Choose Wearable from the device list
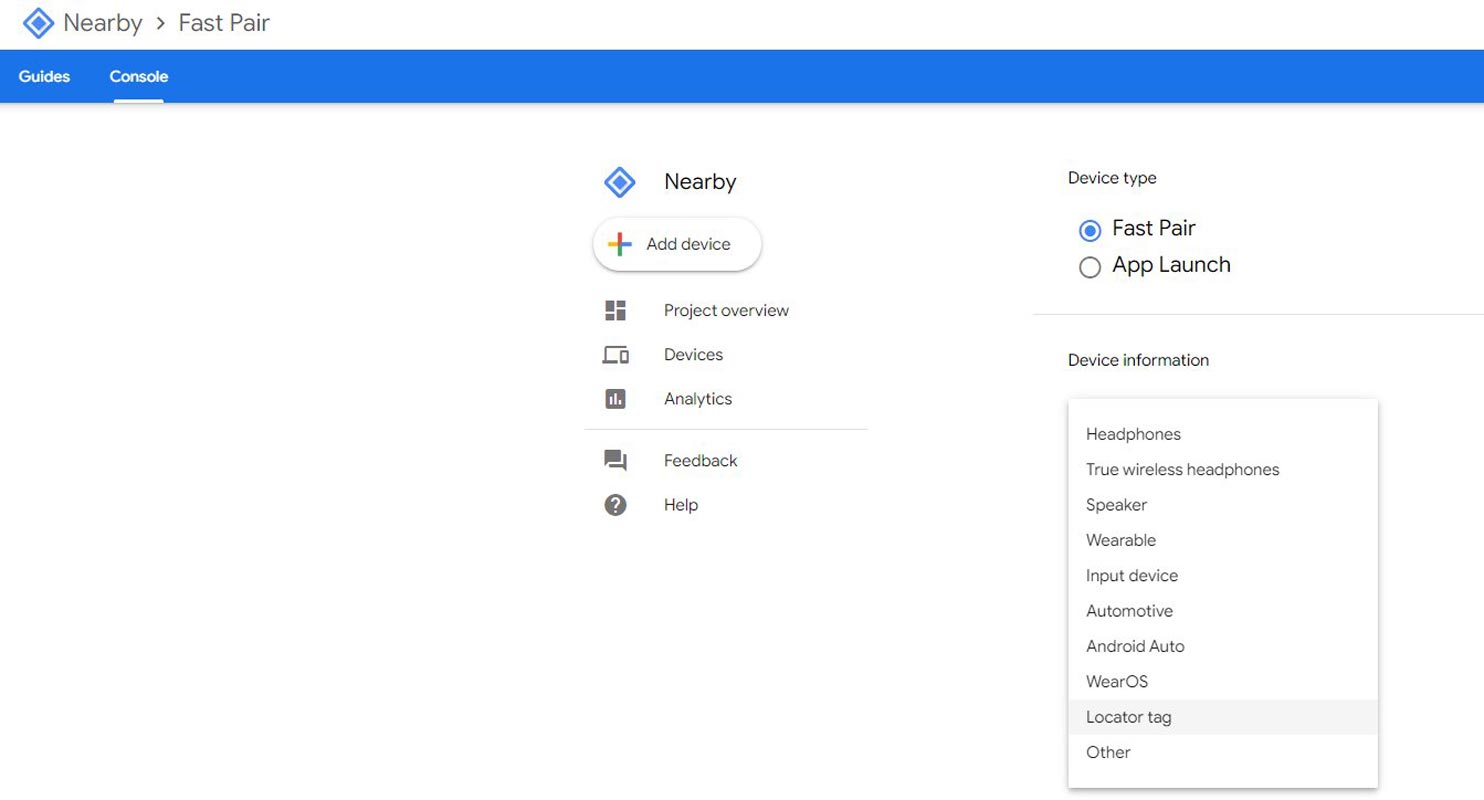Image resolution: width=1484 pixels, height=800 pixels. pyautogui.click(x=1223, y=540)
